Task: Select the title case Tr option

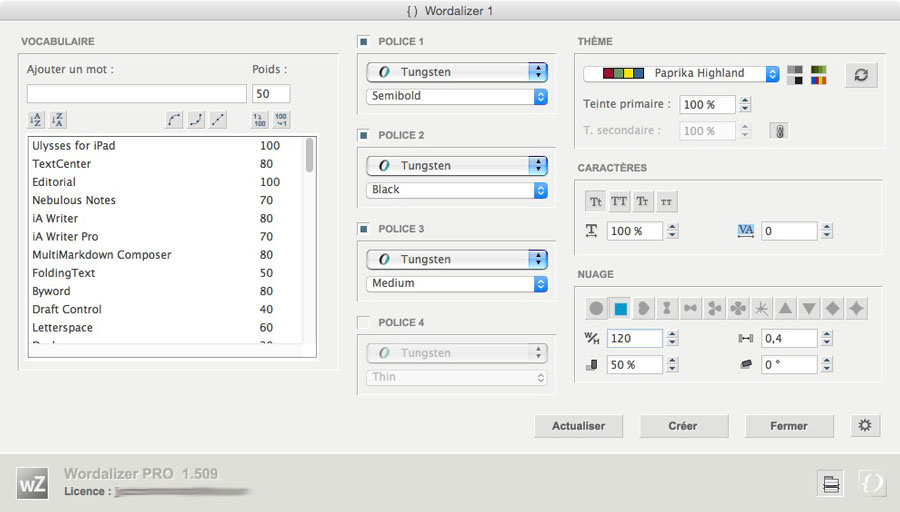Action: [642, 201]
